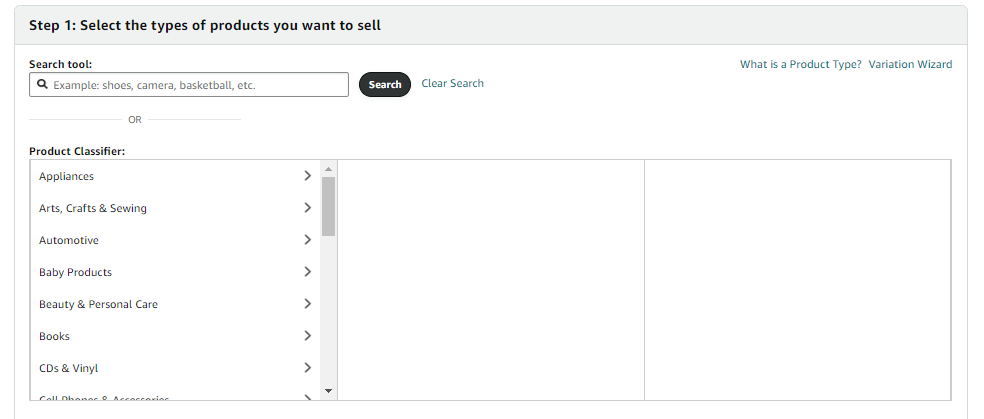Select the Appliances category
The width and height of the screenshot is (984, 419).
(66, 176)
